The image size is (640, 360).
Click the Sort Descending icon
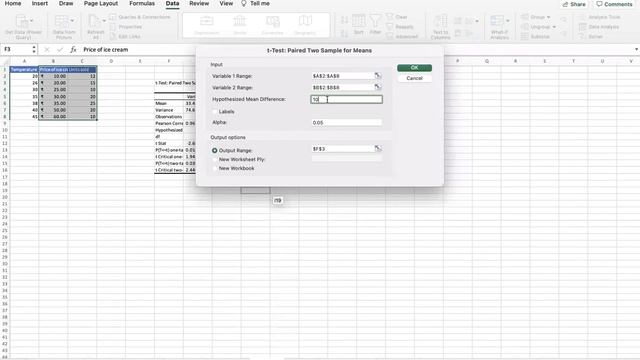coord(344,34)
